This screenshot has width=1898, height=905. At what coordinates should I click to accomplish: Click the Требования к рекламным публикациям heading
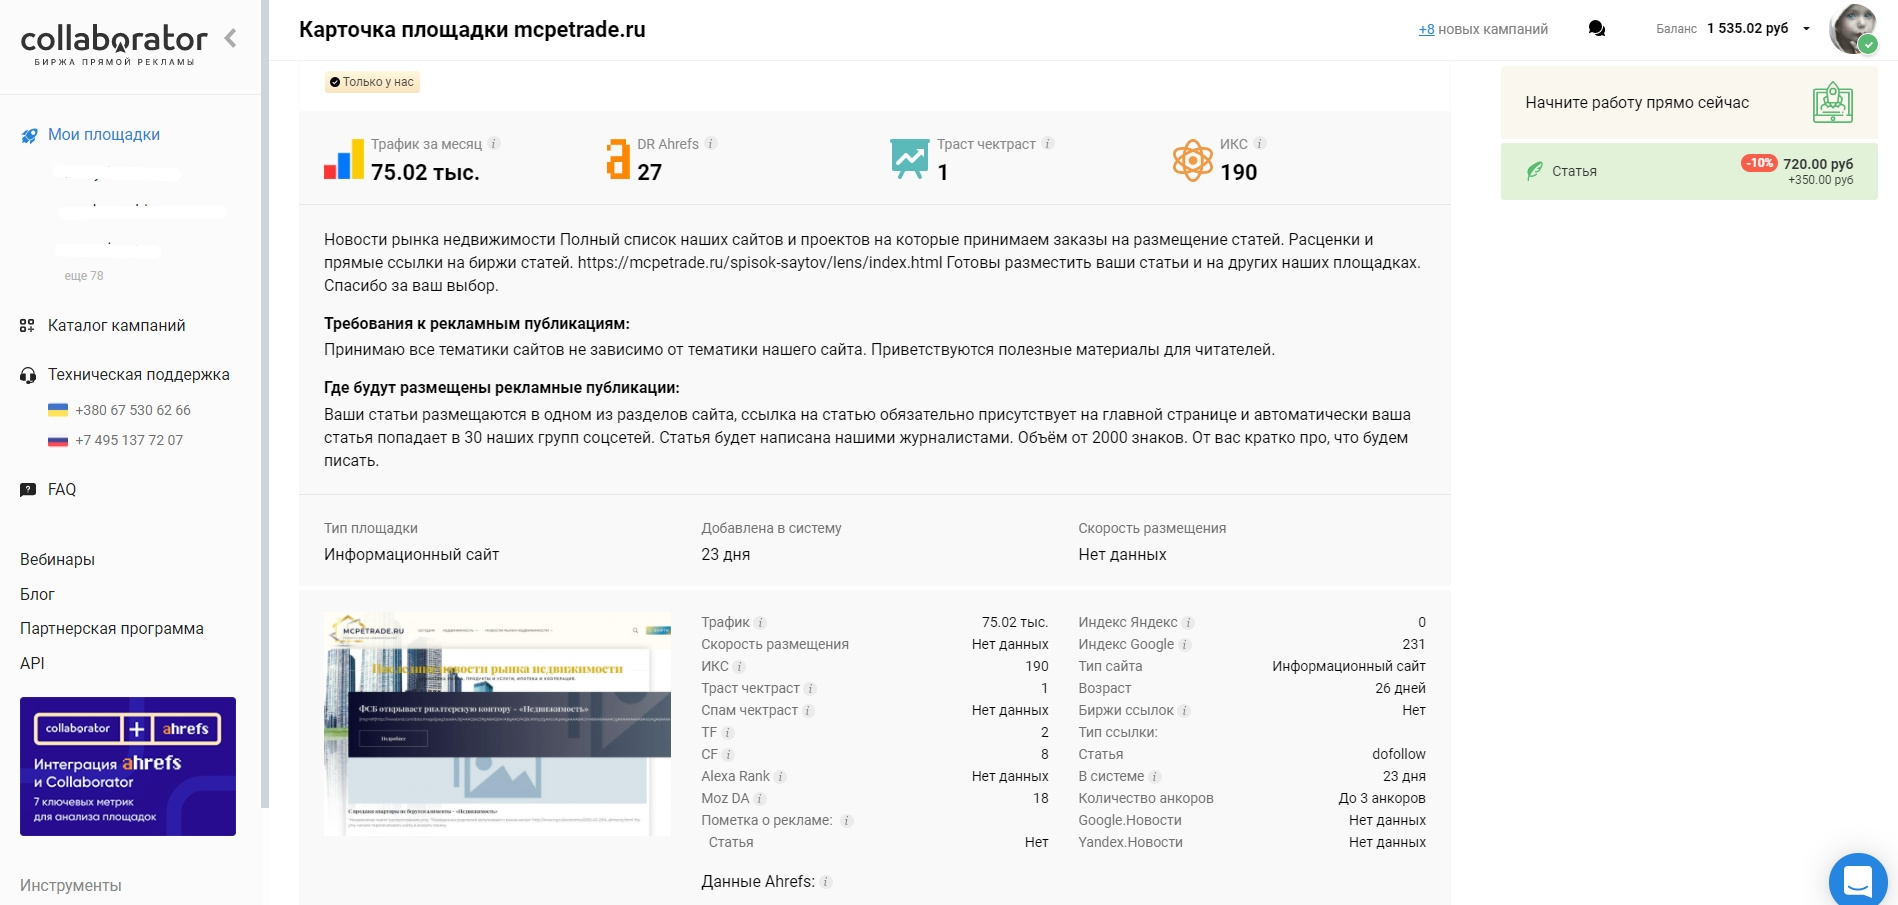click(477, 324)
